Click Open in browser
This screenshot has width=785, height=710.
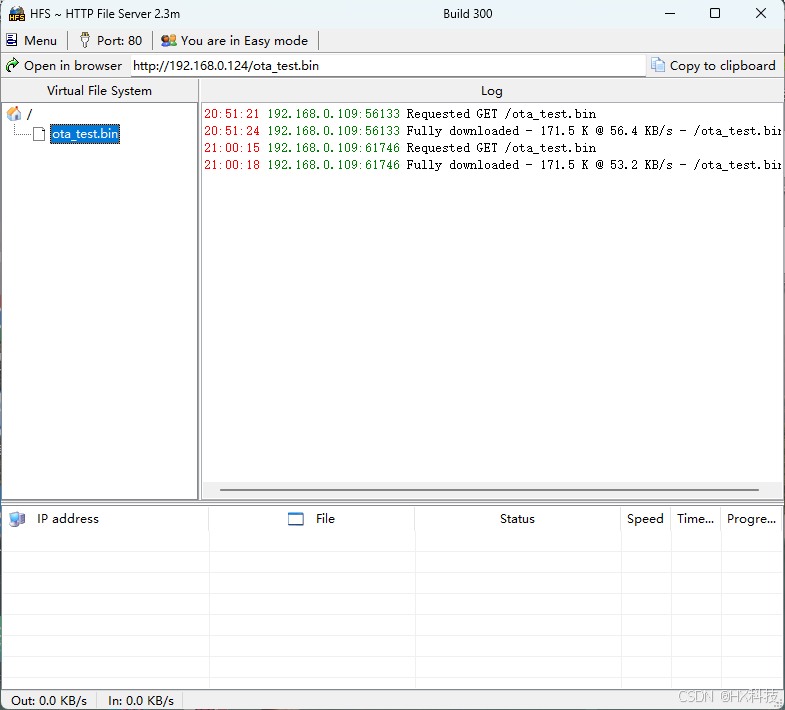click(64, 66)
